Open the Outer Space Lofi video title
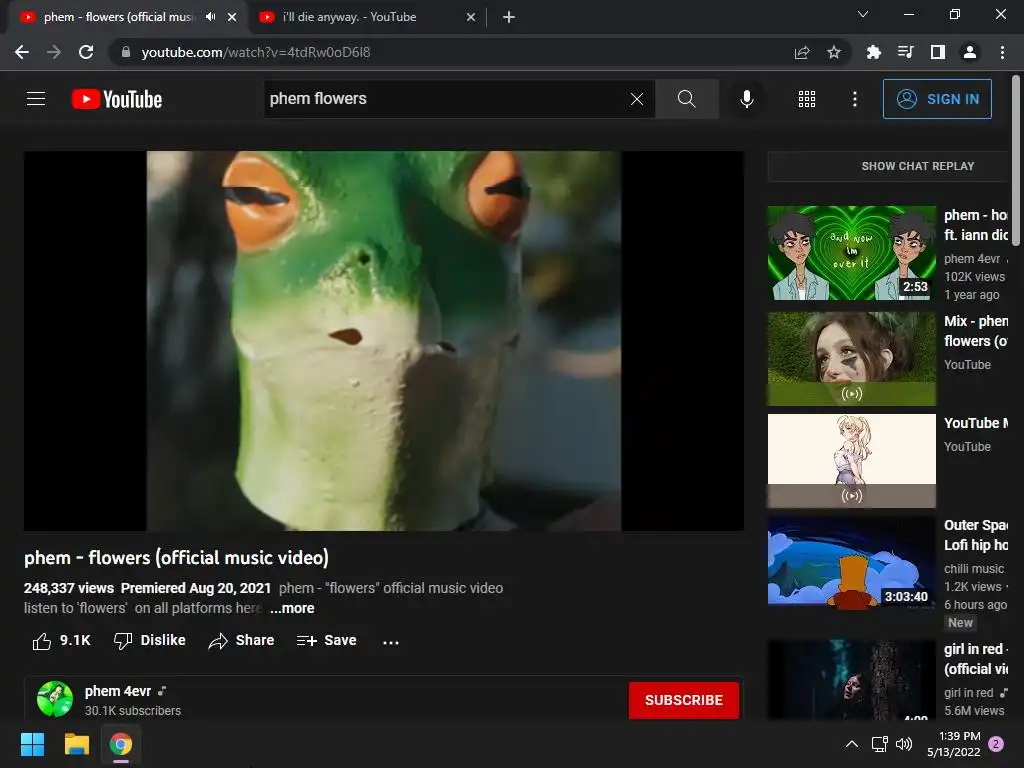Viewport: 1024px width, 768px height. pyautogui.click(x=976, y=535)
